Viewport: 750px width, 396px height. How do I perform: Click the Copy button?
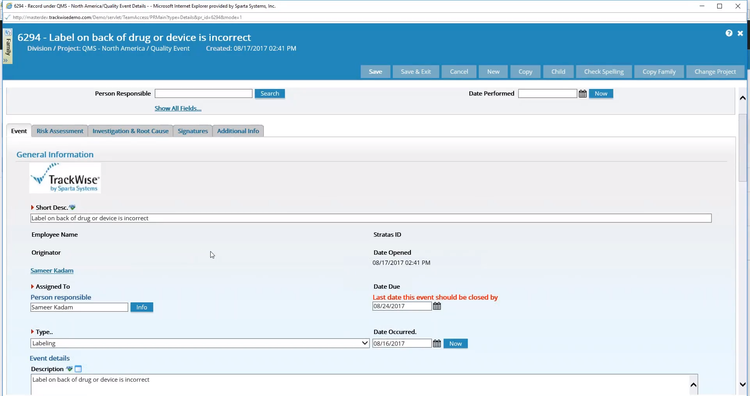pyautogui.click(x=525, y=72)
